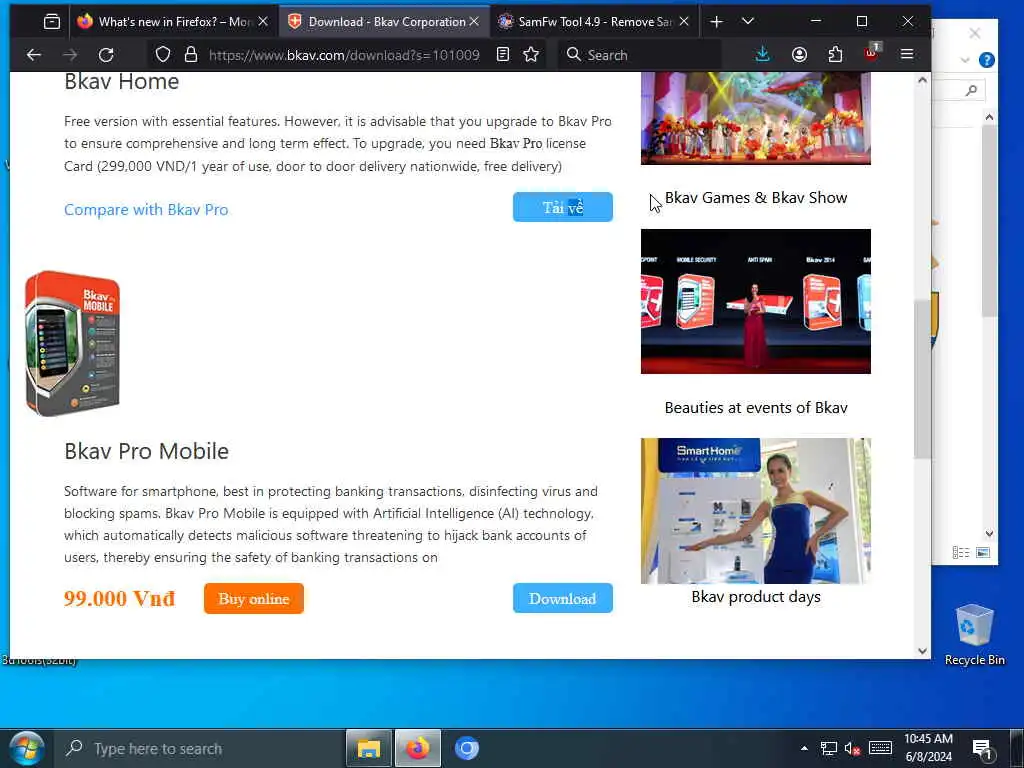Screen dimensions: 1024x768
Task: Click the Bkav Home heading
Action: (x=121, y=82)
